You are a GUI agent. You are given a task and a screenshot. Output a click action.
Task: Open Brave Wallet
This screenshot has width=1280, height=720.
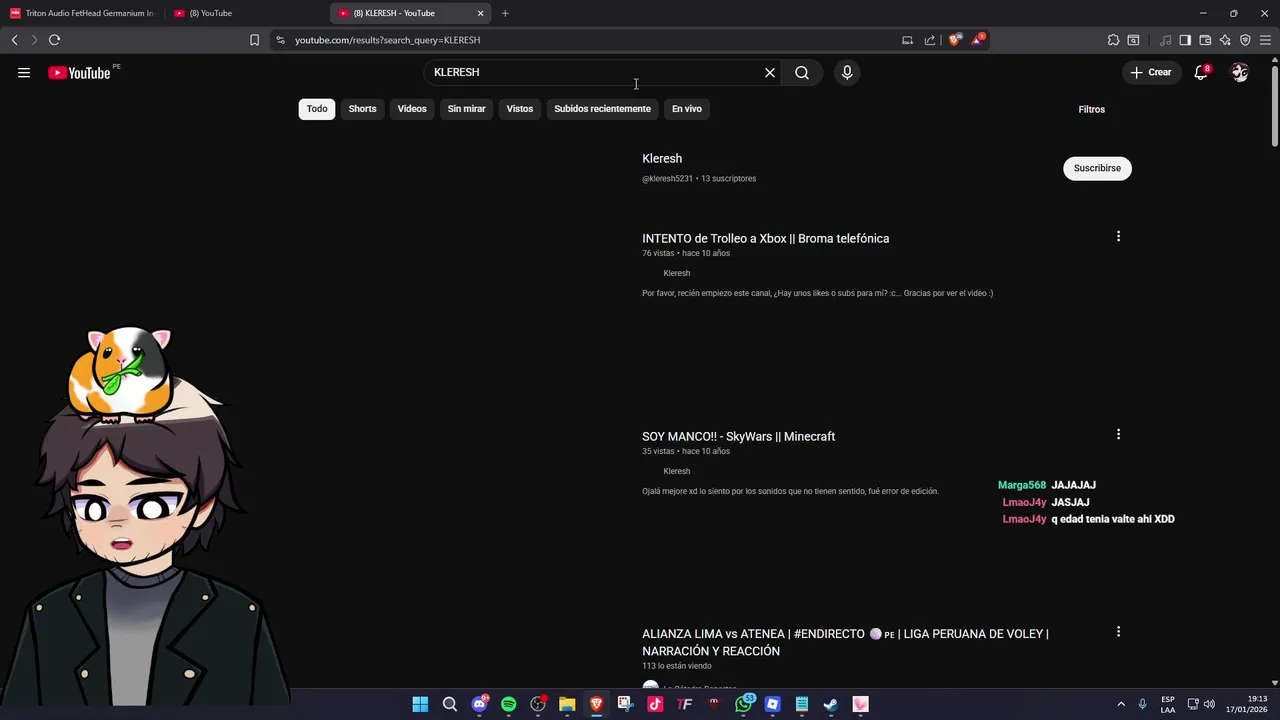click(x=1205, y=40)
